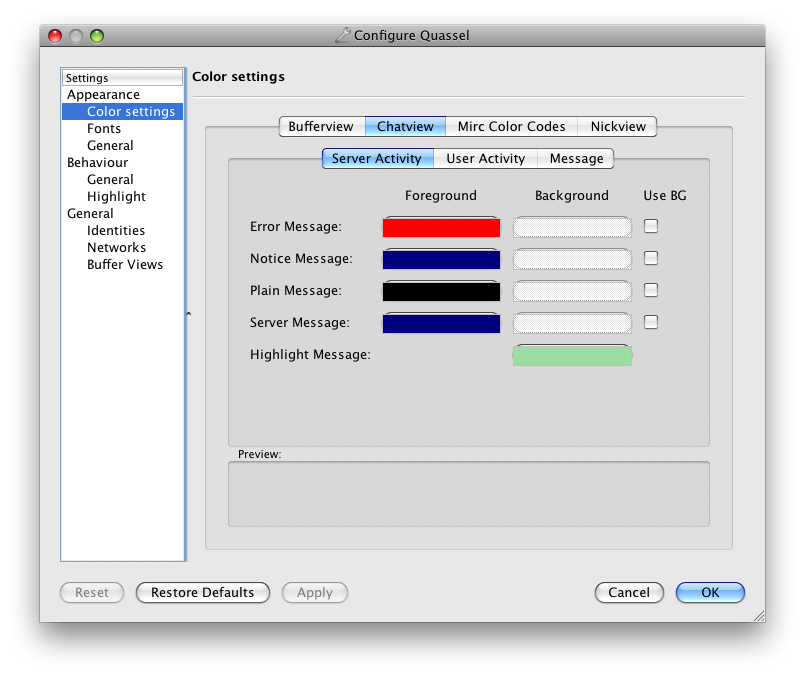The image size is (805, 677).
Task: Enable Use BG for Error Message
Action: (x=651, y=226)
